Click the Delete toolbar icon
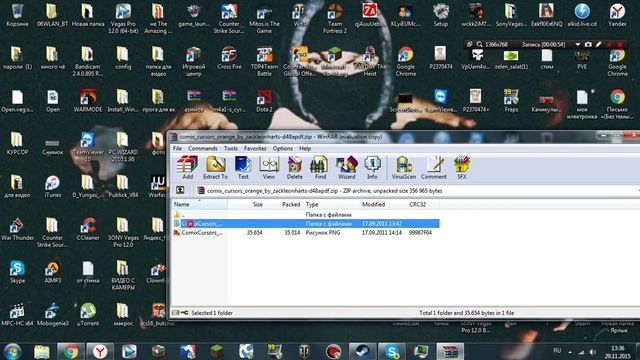This screenshot has width=640, height=360. (294, 167)
